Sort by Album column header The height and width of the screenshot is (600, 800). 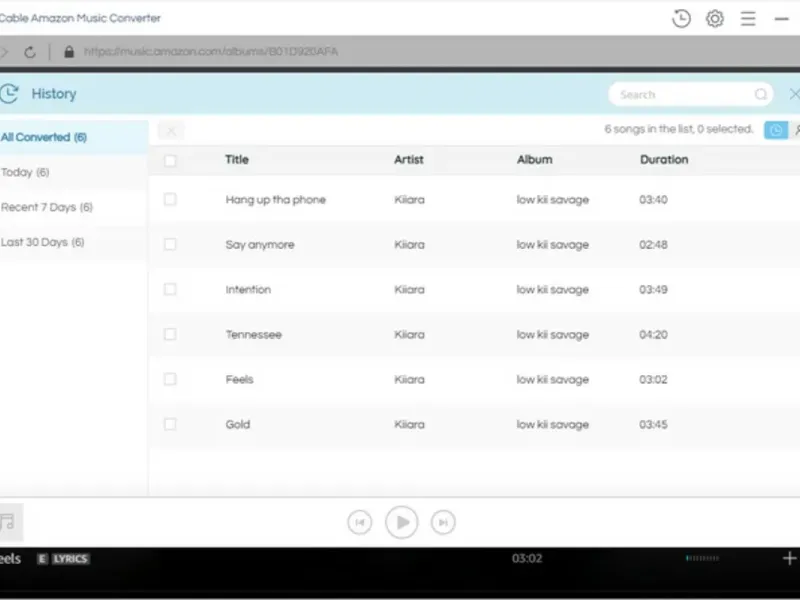pos(535,160)
